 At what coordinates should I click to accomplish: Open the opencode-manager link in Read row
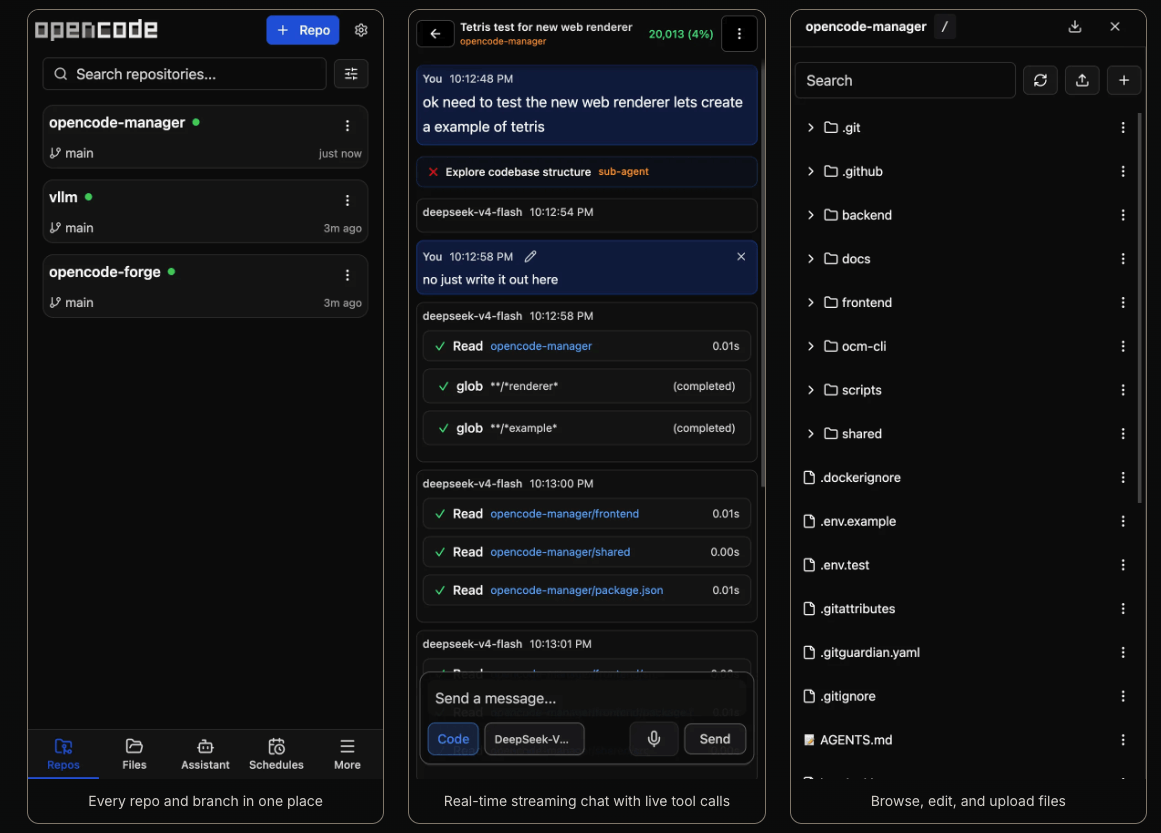click(541, 346)
